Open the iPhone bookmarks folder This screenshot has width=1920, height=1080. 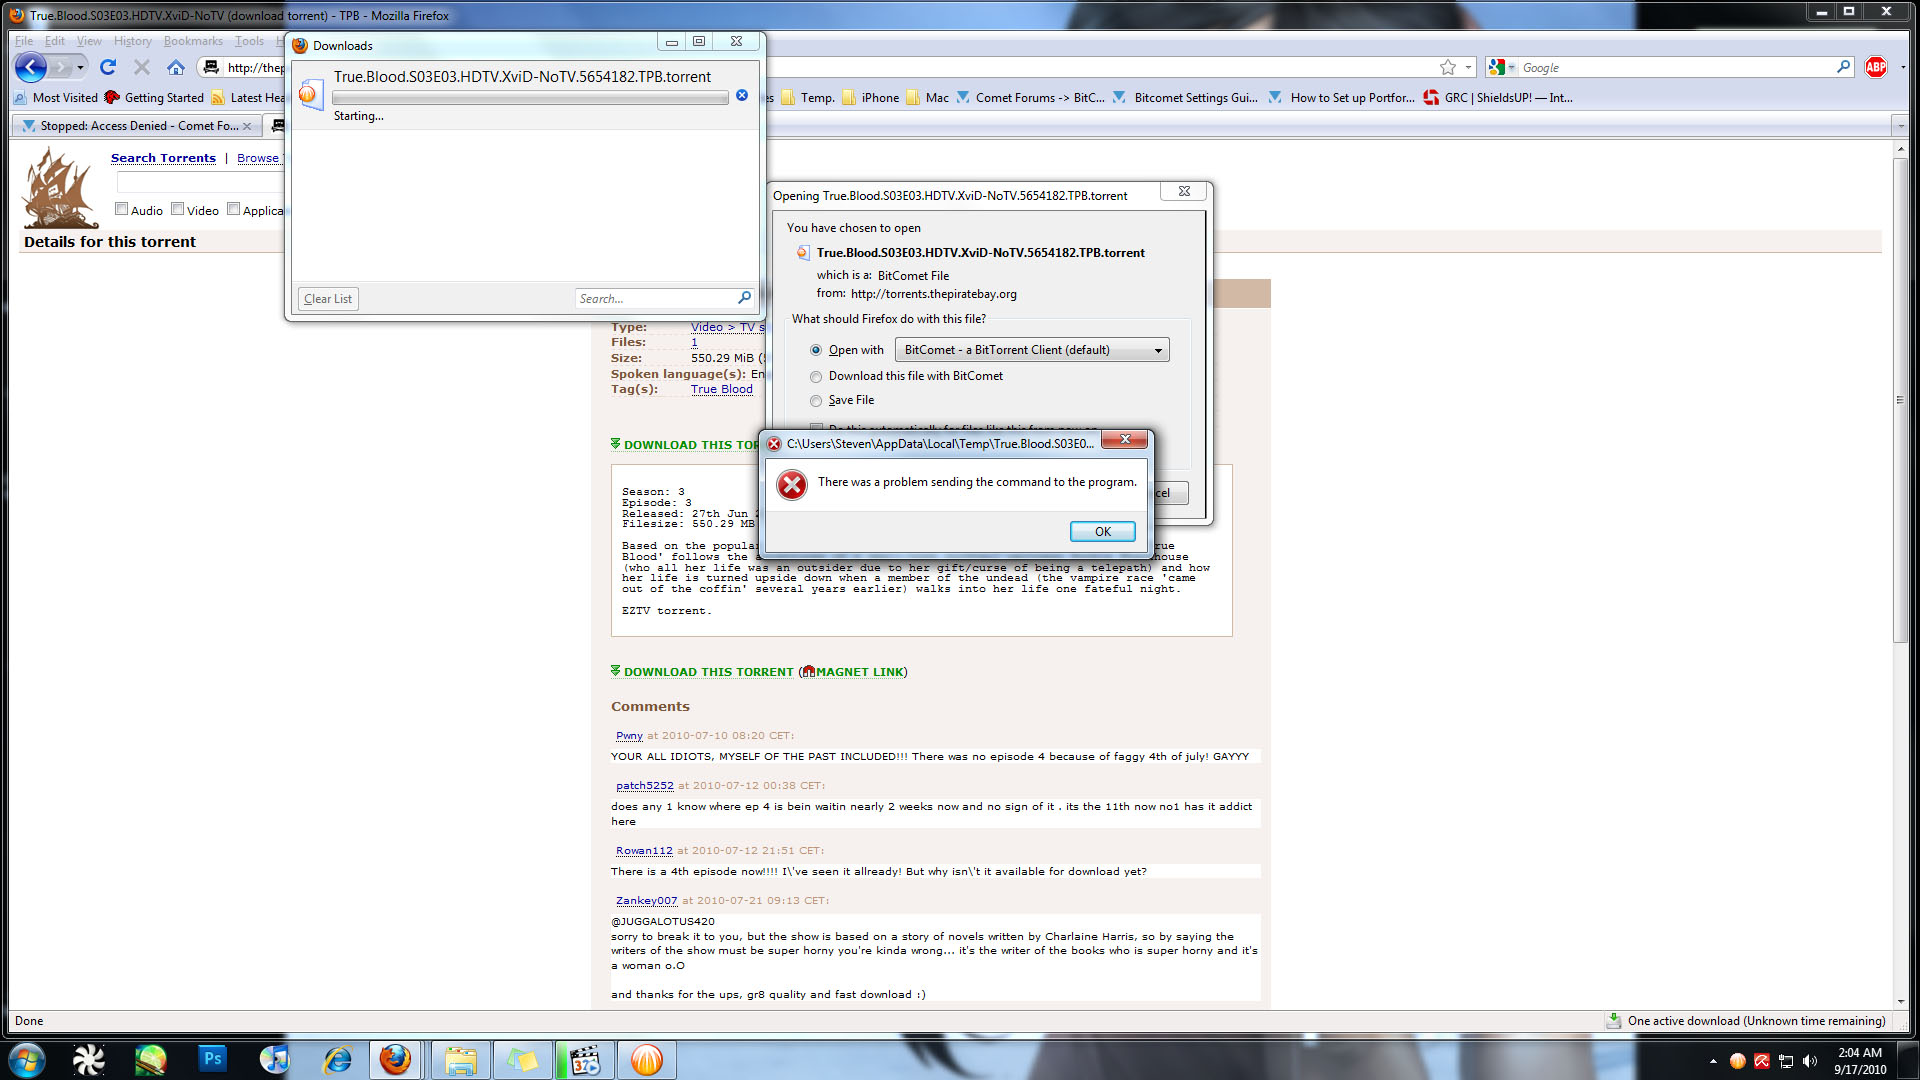tap(870, 98)
